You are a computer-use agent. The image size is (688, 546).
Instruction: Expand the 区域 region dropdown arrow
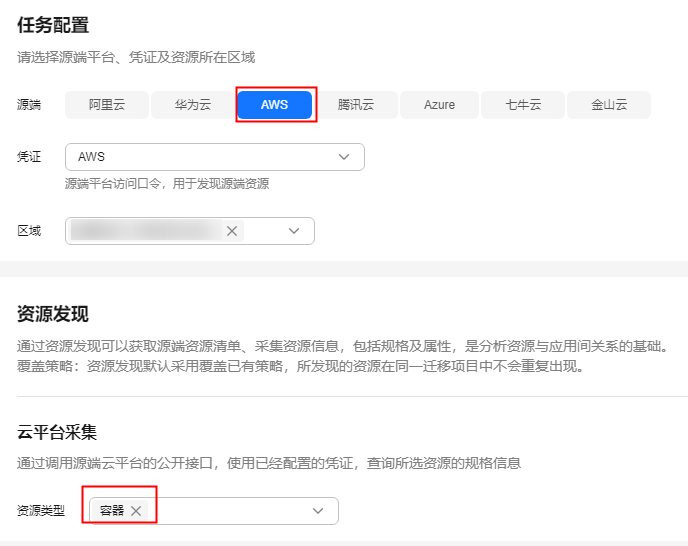(294, 231)
